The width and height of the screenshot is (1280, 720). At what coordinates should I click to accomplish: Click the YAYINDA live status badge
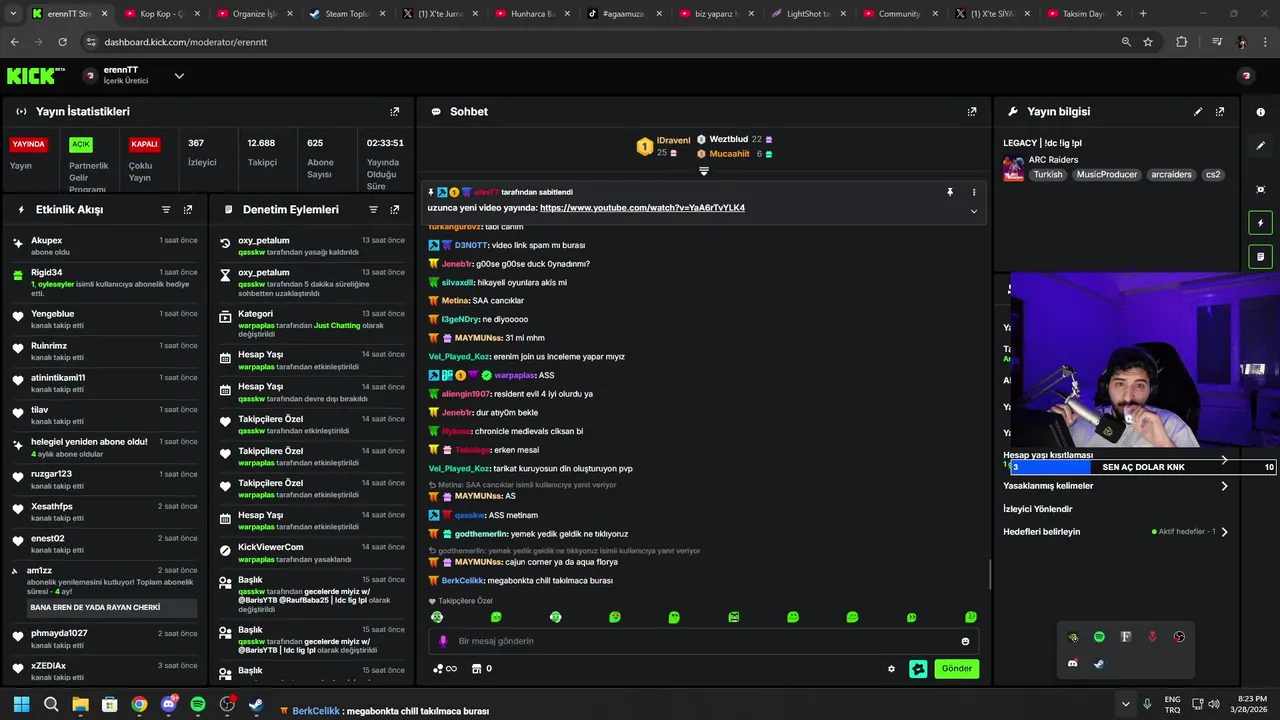29,144
